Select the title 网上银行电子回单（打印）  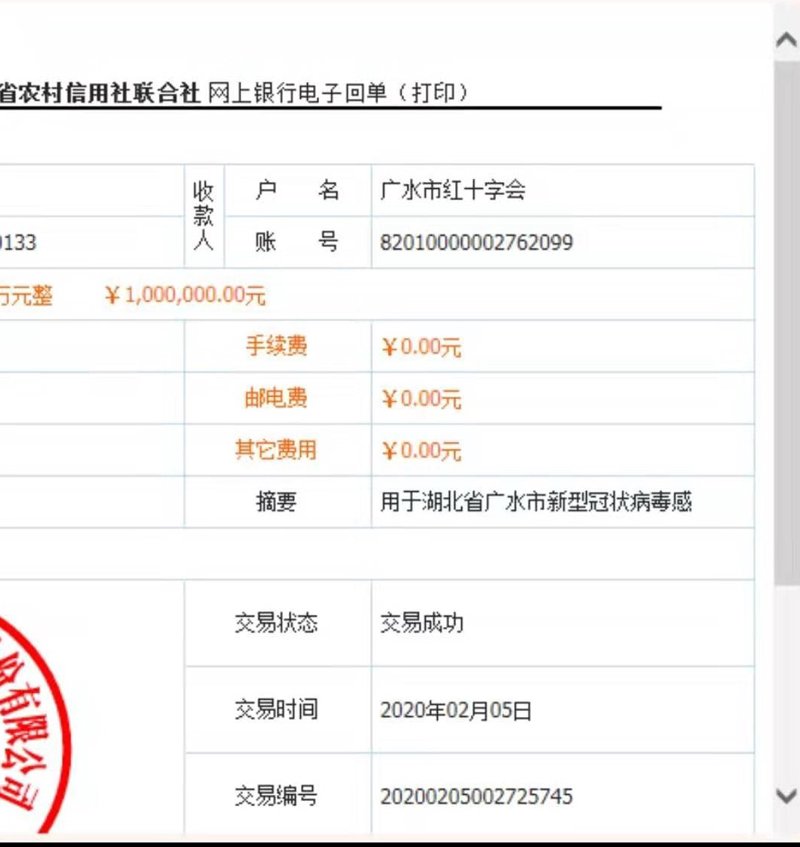coord(338,92)
